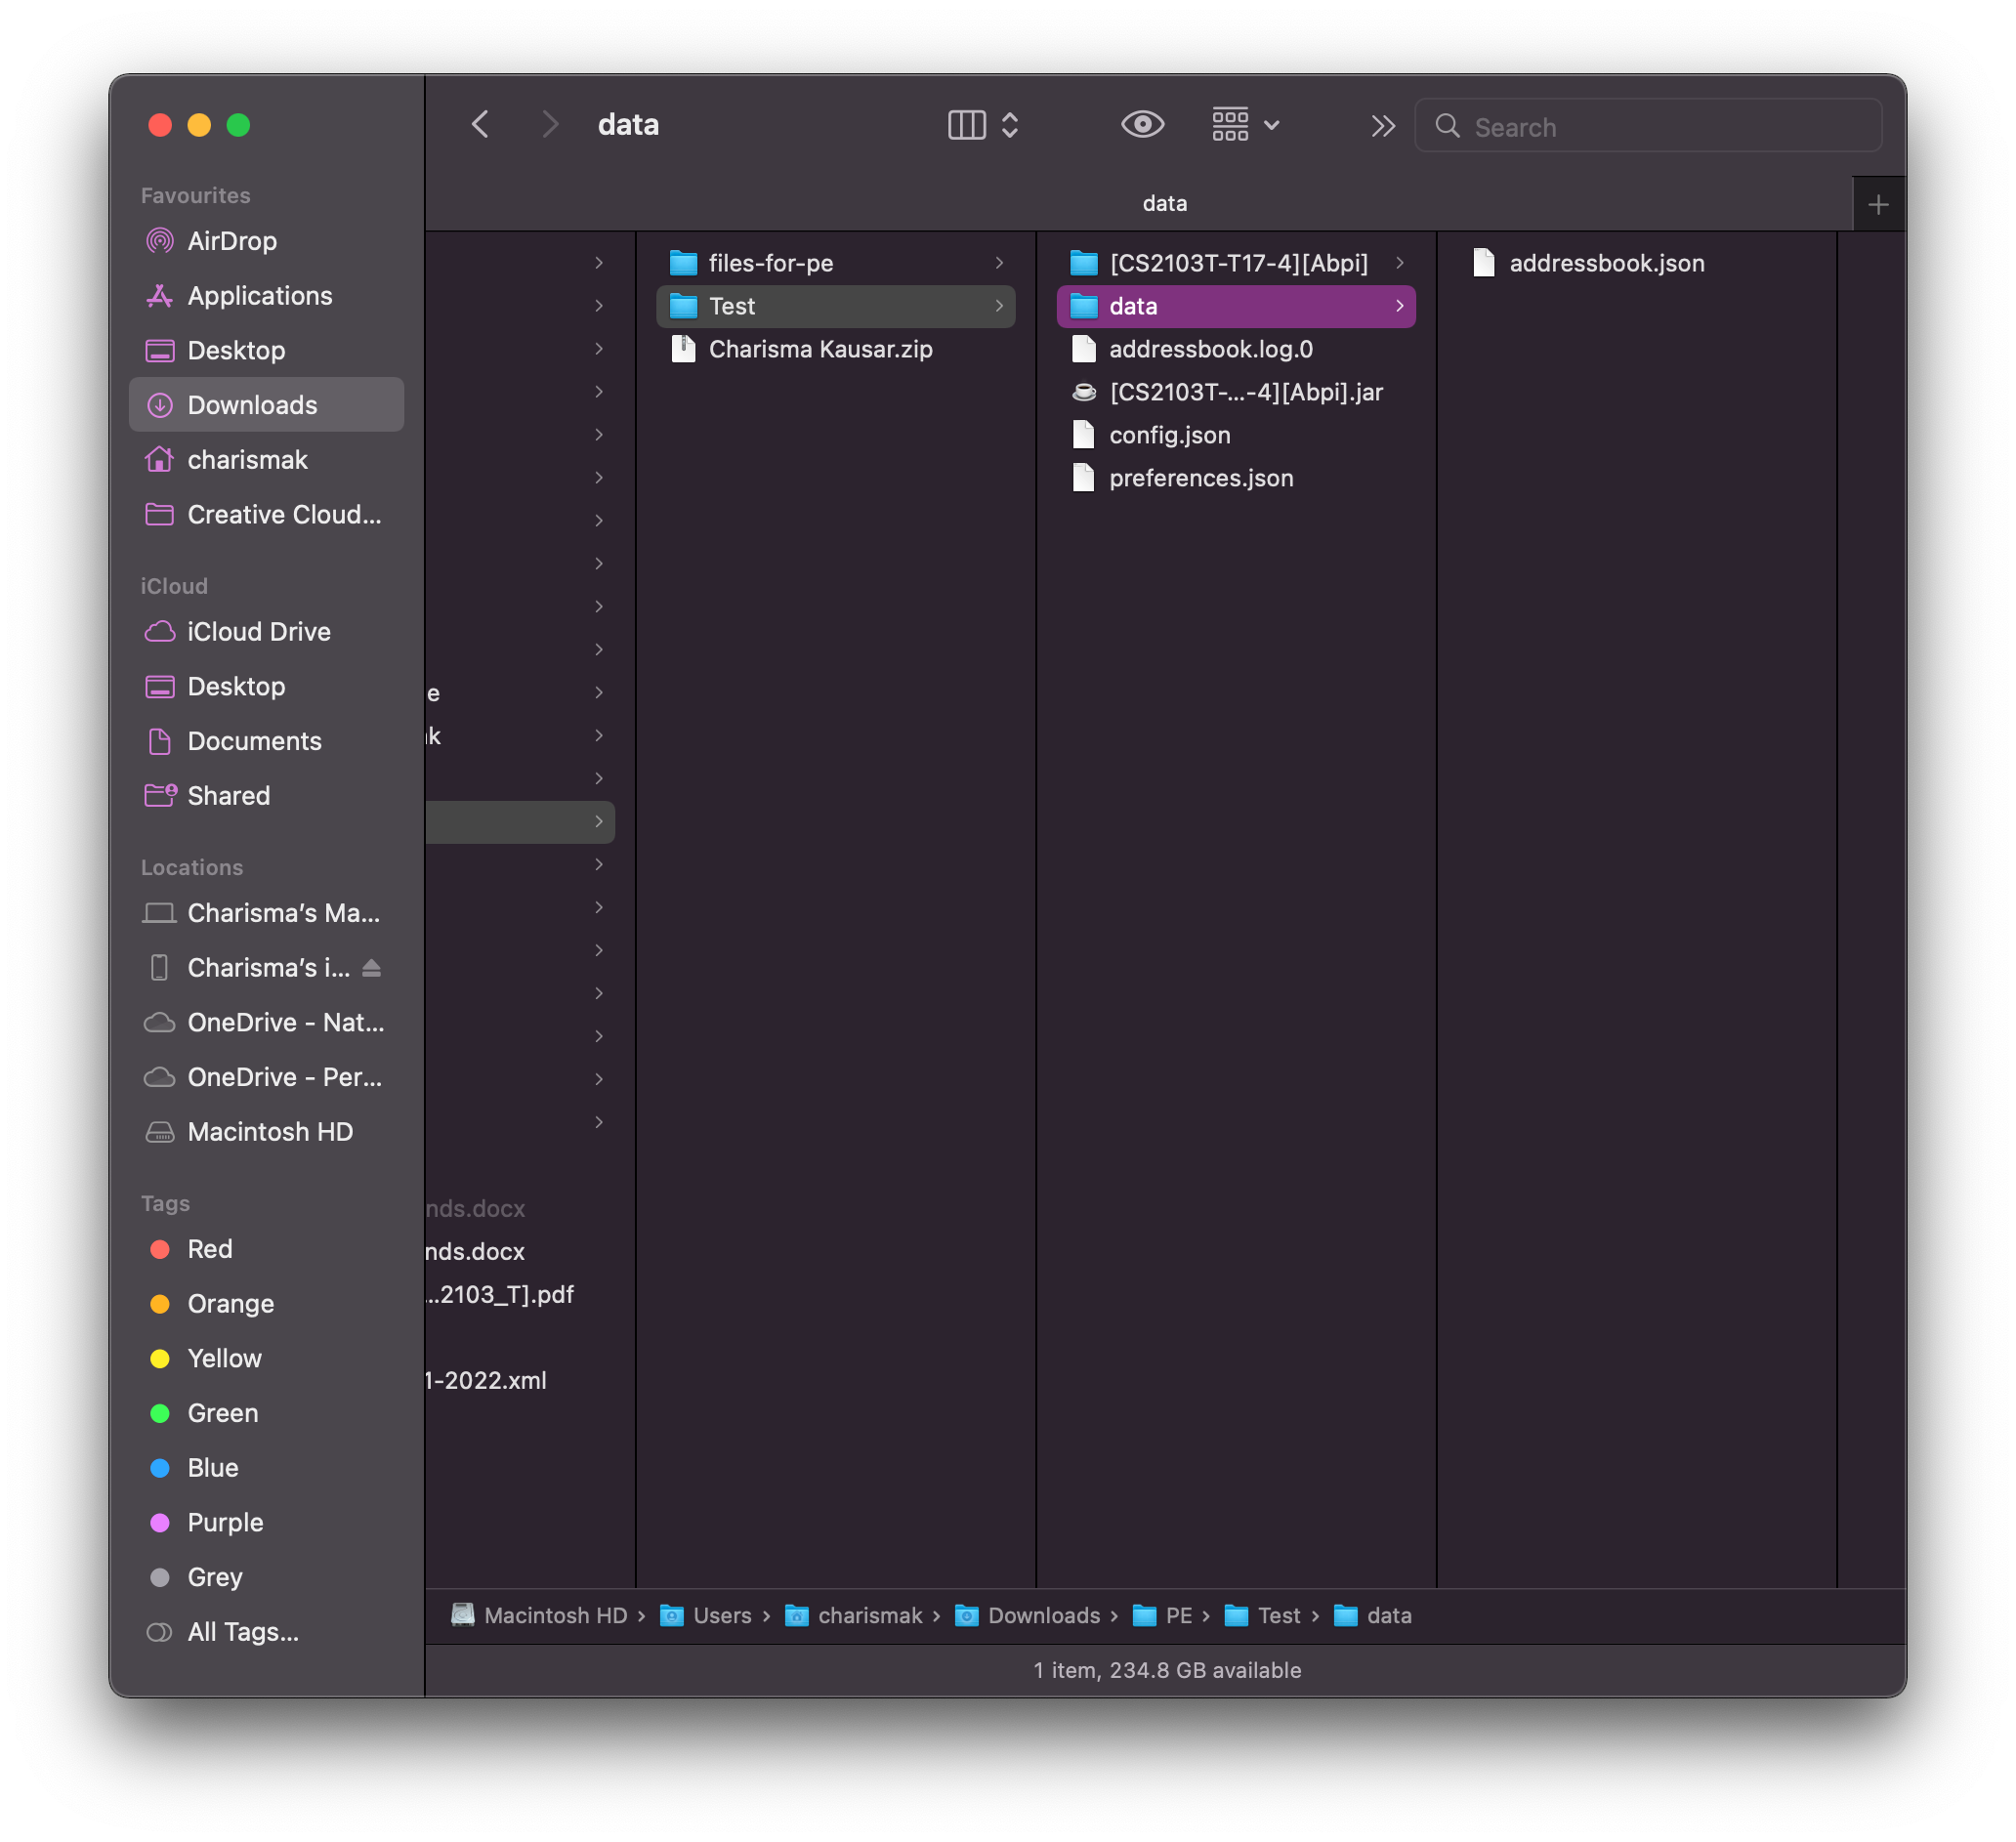
Task: Click the back navigation arrow
Action: (480, 125)
